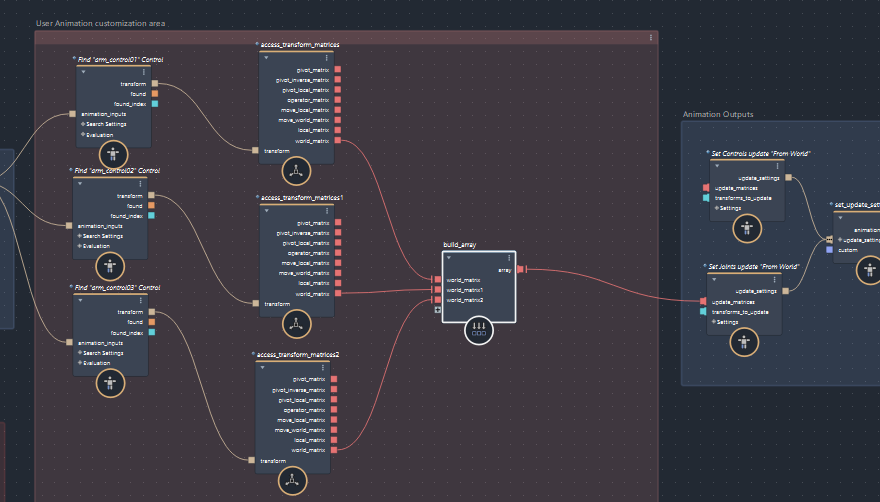
Task: Collapse the Find "arm_control02" Control node
Action: 80,184
